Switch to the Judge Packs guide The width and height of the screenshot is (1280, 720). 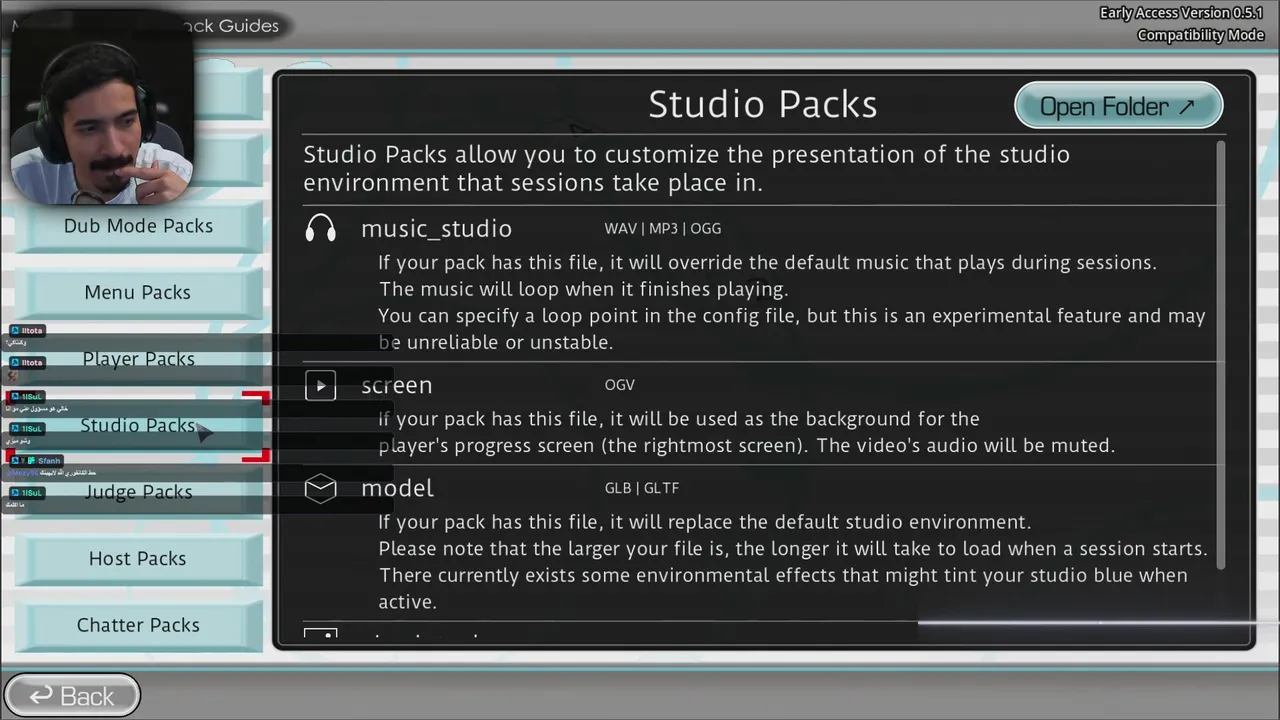[138, 492]
